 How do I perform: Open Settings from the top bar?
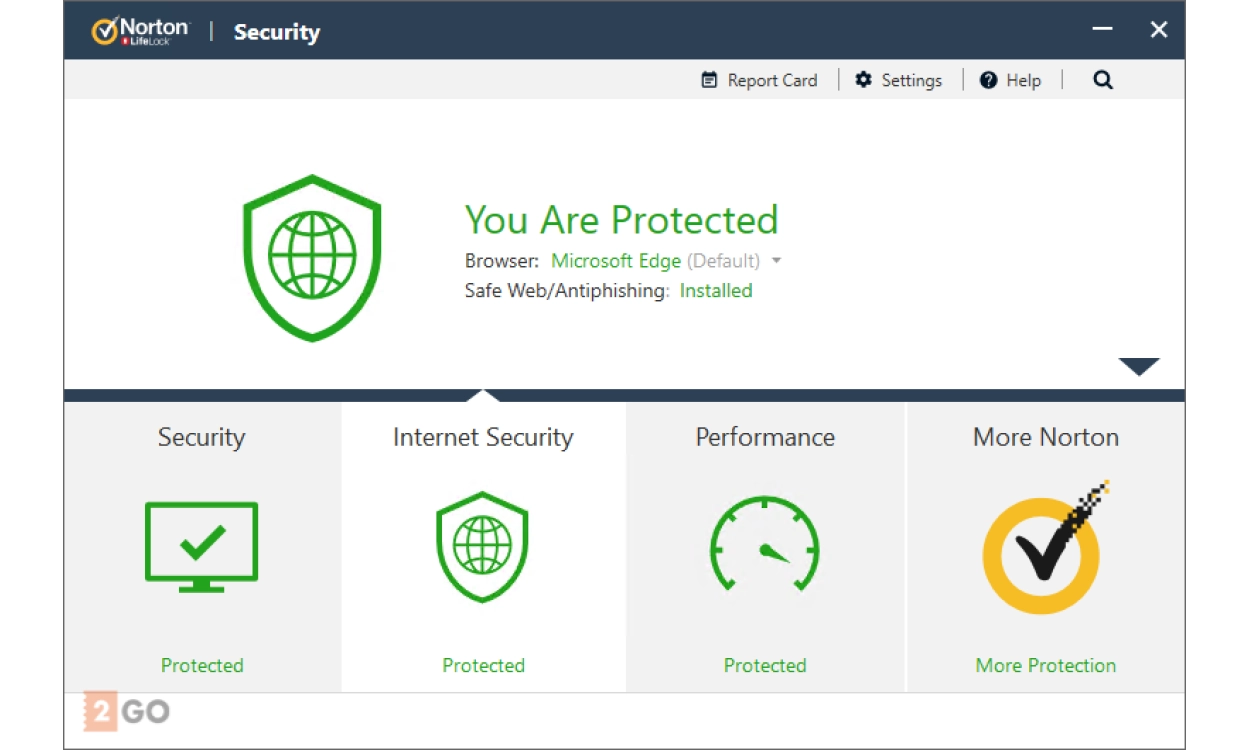[910, 81]
